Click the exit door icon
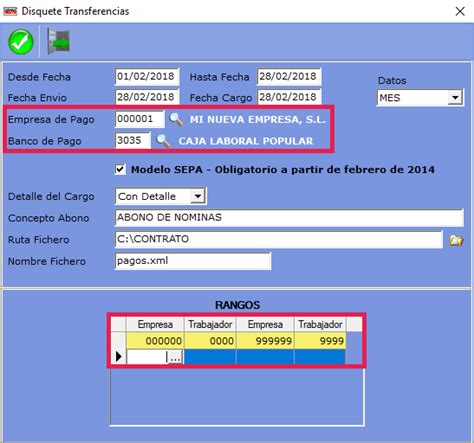 click(59, 41)
